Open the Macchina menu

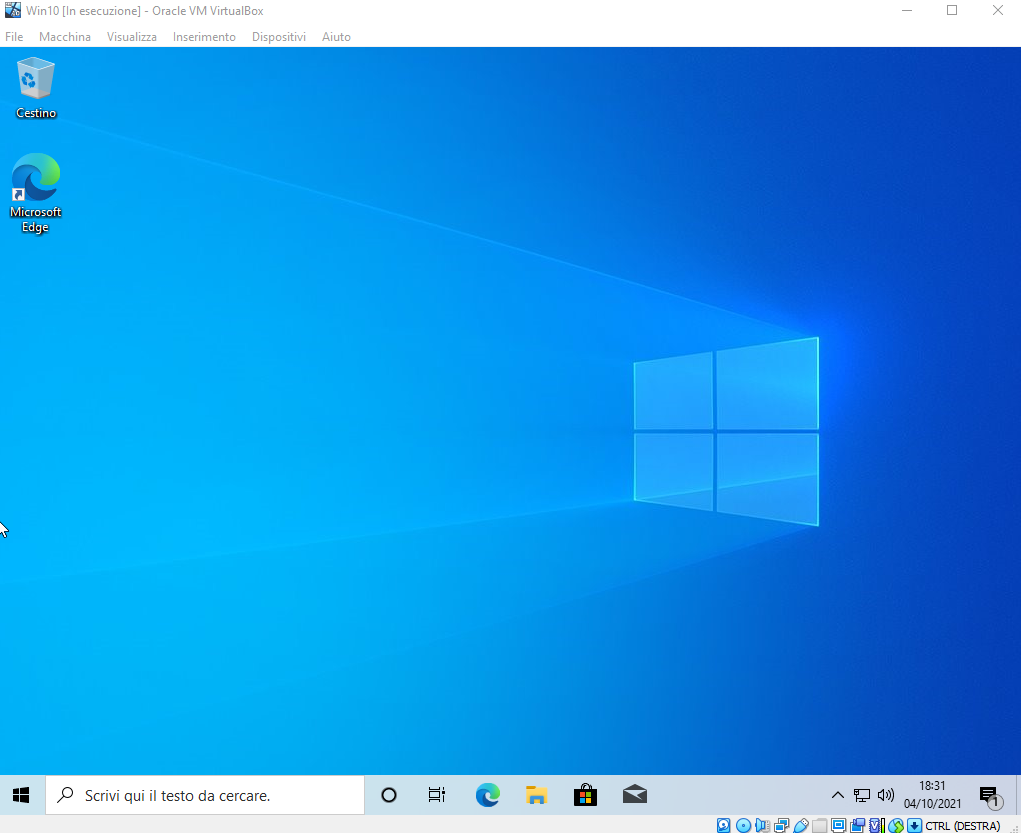[64, 36]
